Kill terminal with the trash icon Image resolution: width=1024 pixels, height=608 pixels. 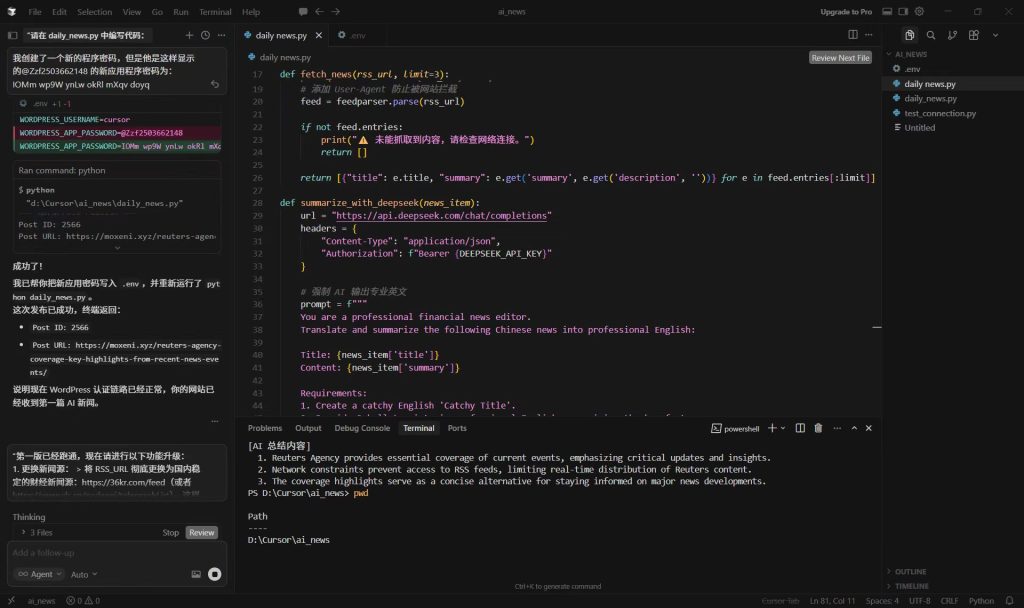tap(818, 428)
